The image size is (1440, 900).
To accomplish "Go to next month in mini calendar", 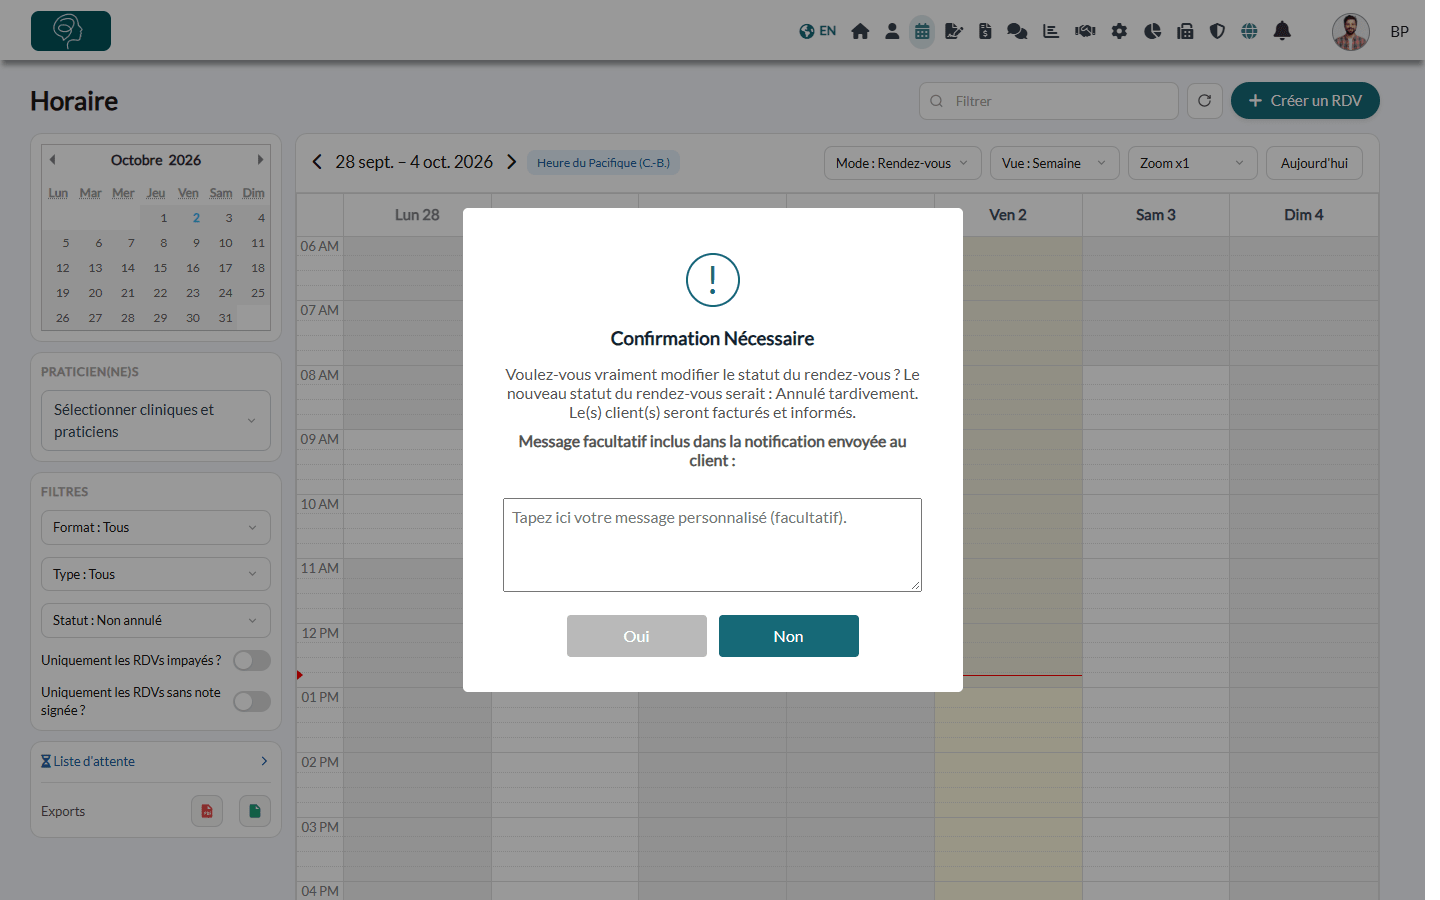I will (260, 160).
